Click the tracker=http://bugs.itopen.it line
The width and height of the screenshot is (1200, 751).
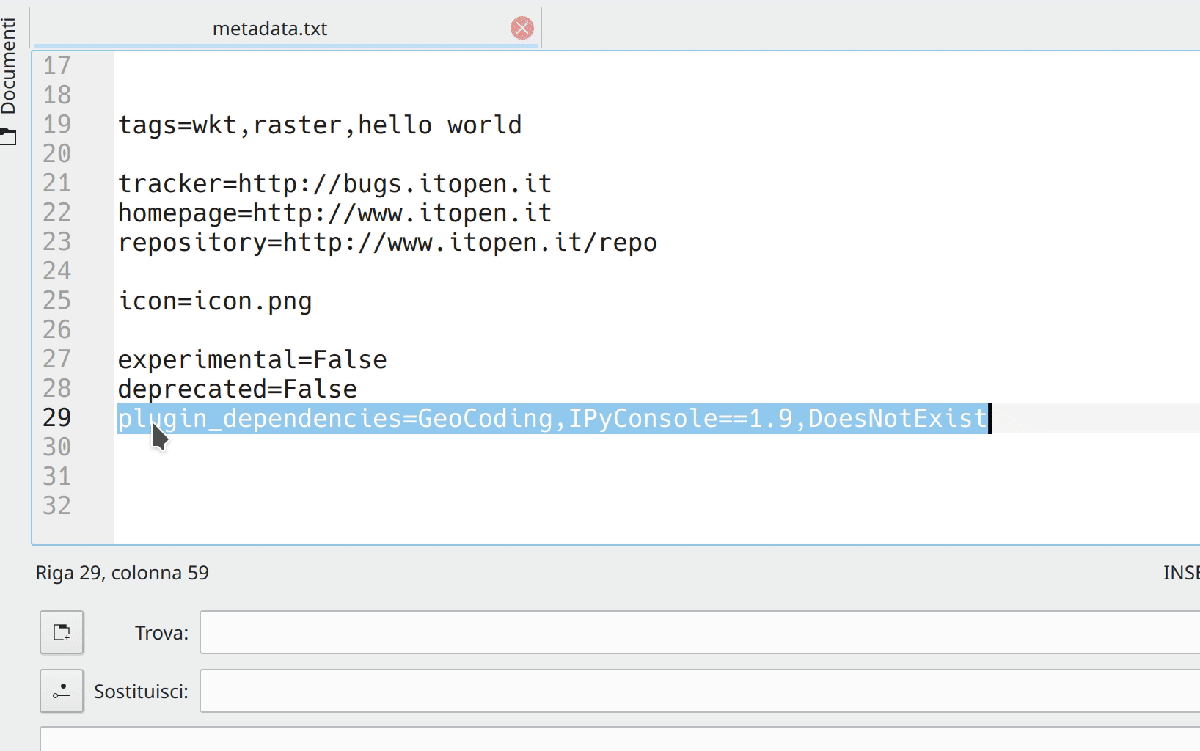335,184
